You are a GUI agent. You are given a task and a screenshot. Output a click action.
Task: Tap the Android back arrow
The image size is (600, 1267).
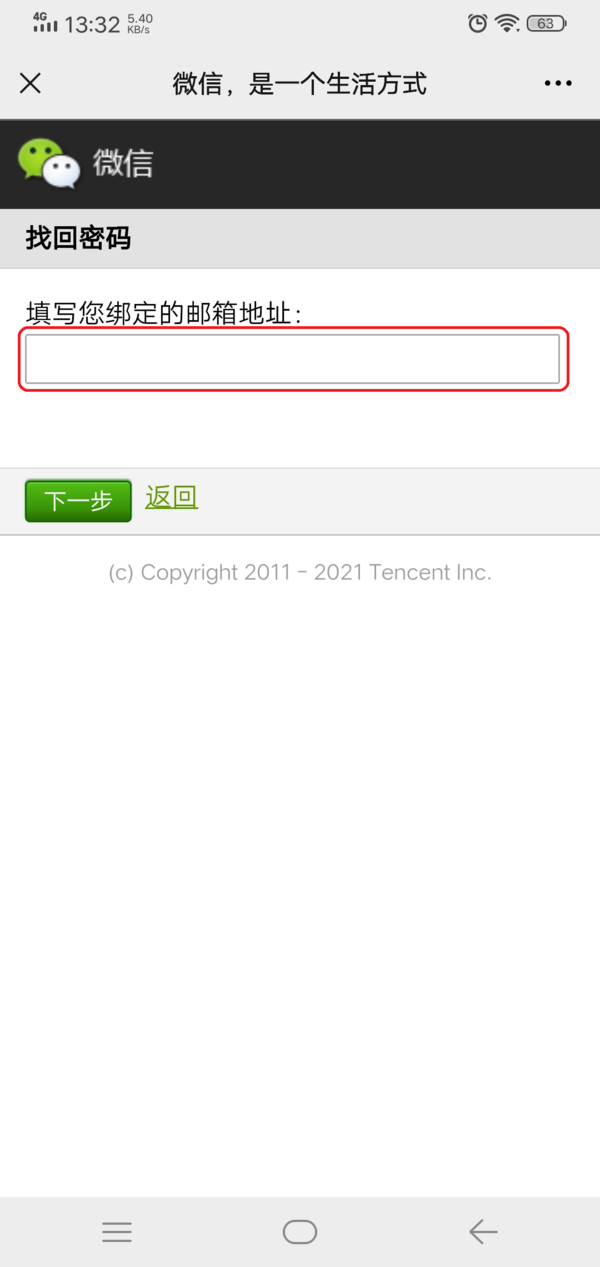483,1232
